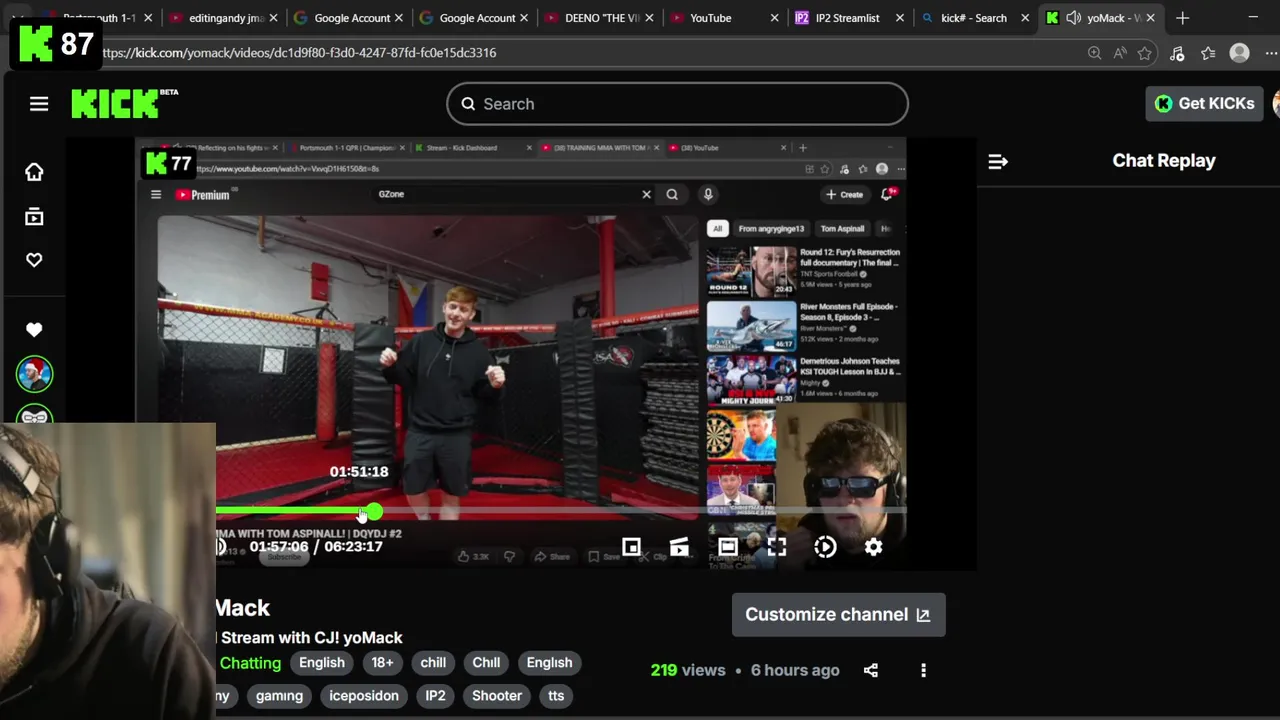Select the gaming tag
The width and height of the screenshot is (1280, 720).
click(279, 696)
